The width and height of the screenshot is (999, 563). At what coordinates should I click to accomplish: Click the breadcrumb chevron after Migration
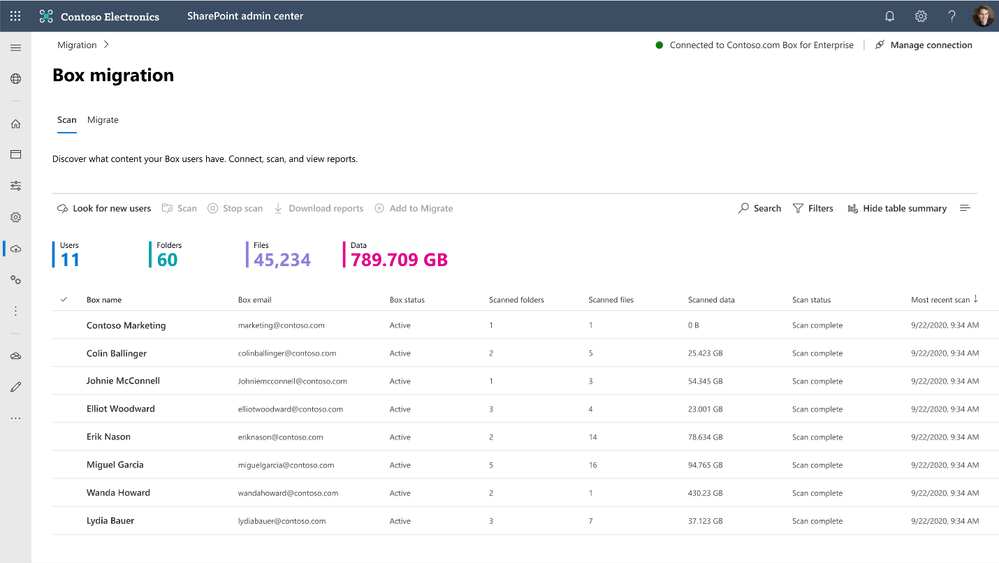pyautogui.click(x=106, y=45)
